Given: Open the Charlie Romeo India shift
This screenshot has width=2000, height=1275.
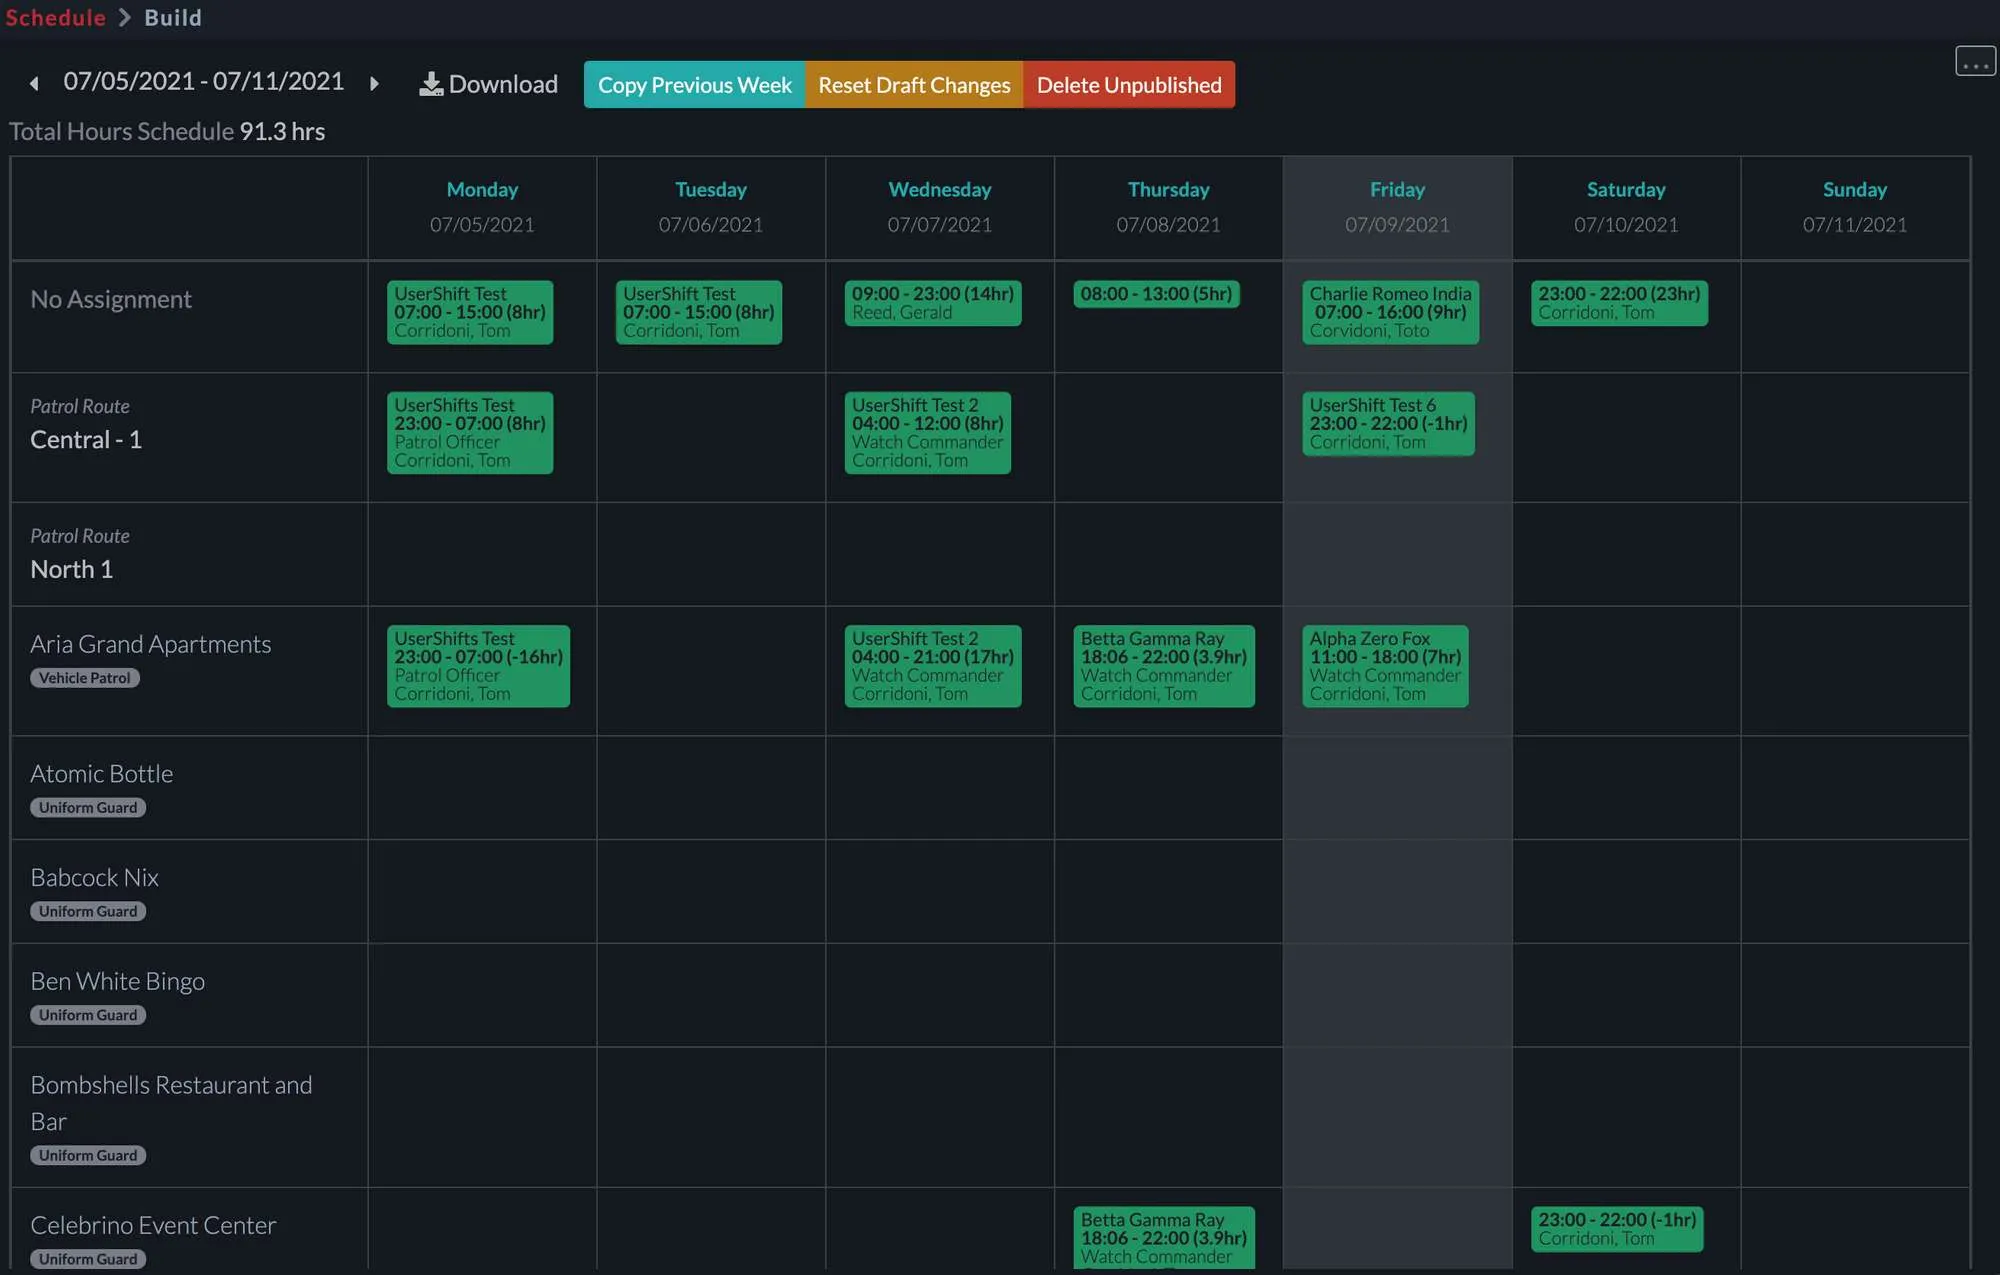Looking at the screenshot, I should [x=1390, y=312].
